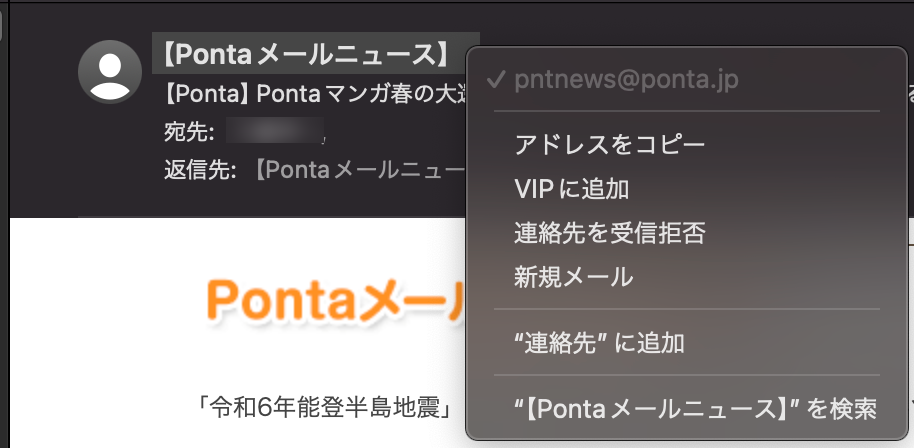Choose "連絡先"に追加 menu entry
This screenshot has width=914, height=448.
click(599, 343)
